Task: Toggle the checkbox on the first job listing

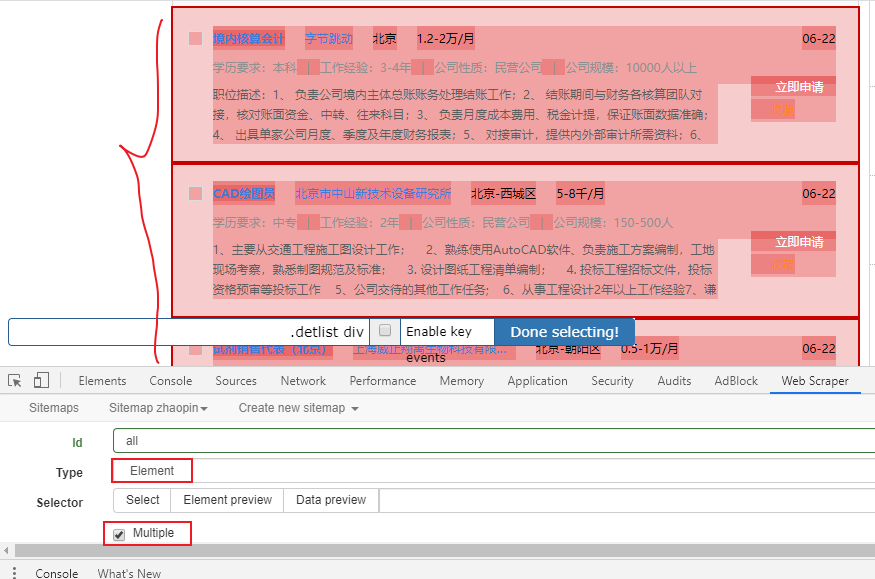Action: tap(195, 38)
